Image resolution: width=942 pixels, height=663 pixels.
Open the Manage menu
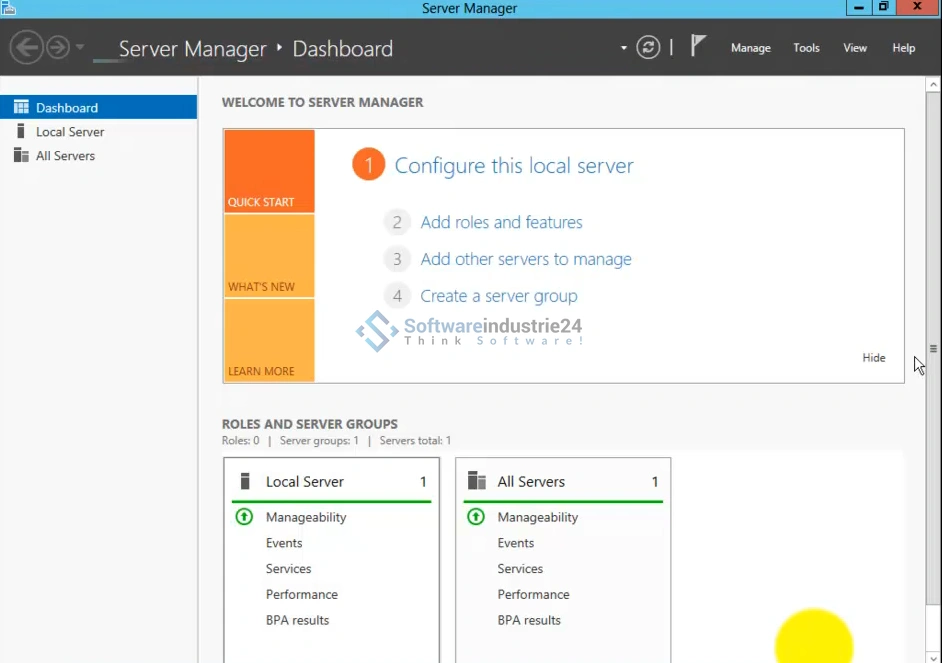tap(750, 48)
